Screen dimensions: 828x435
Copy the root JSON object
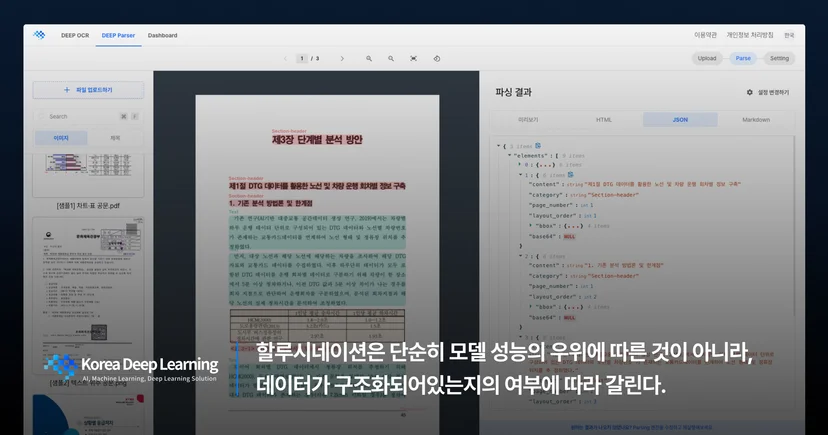tap(538, 146)
